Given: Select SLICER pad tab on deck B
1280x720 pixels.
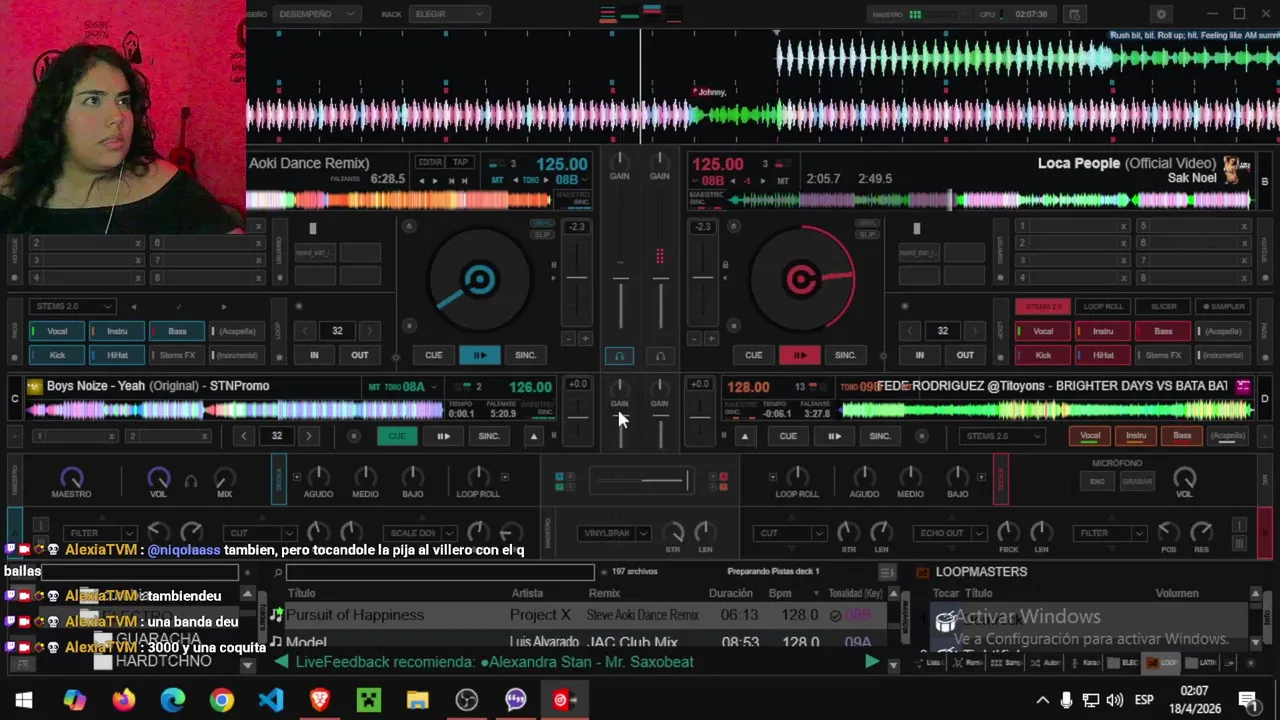Looking at the screenshot, I should coord(1163,306).
